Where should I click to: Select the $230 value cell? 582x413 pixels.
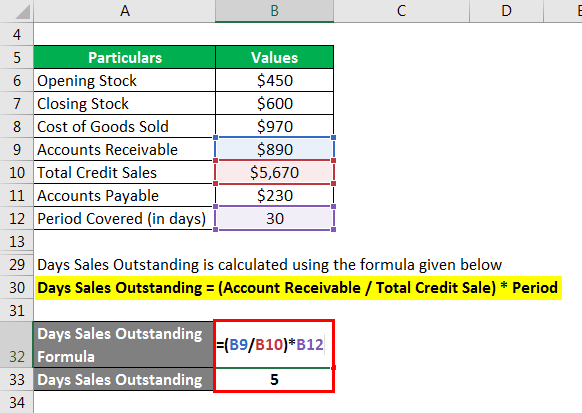pos(274,196)
